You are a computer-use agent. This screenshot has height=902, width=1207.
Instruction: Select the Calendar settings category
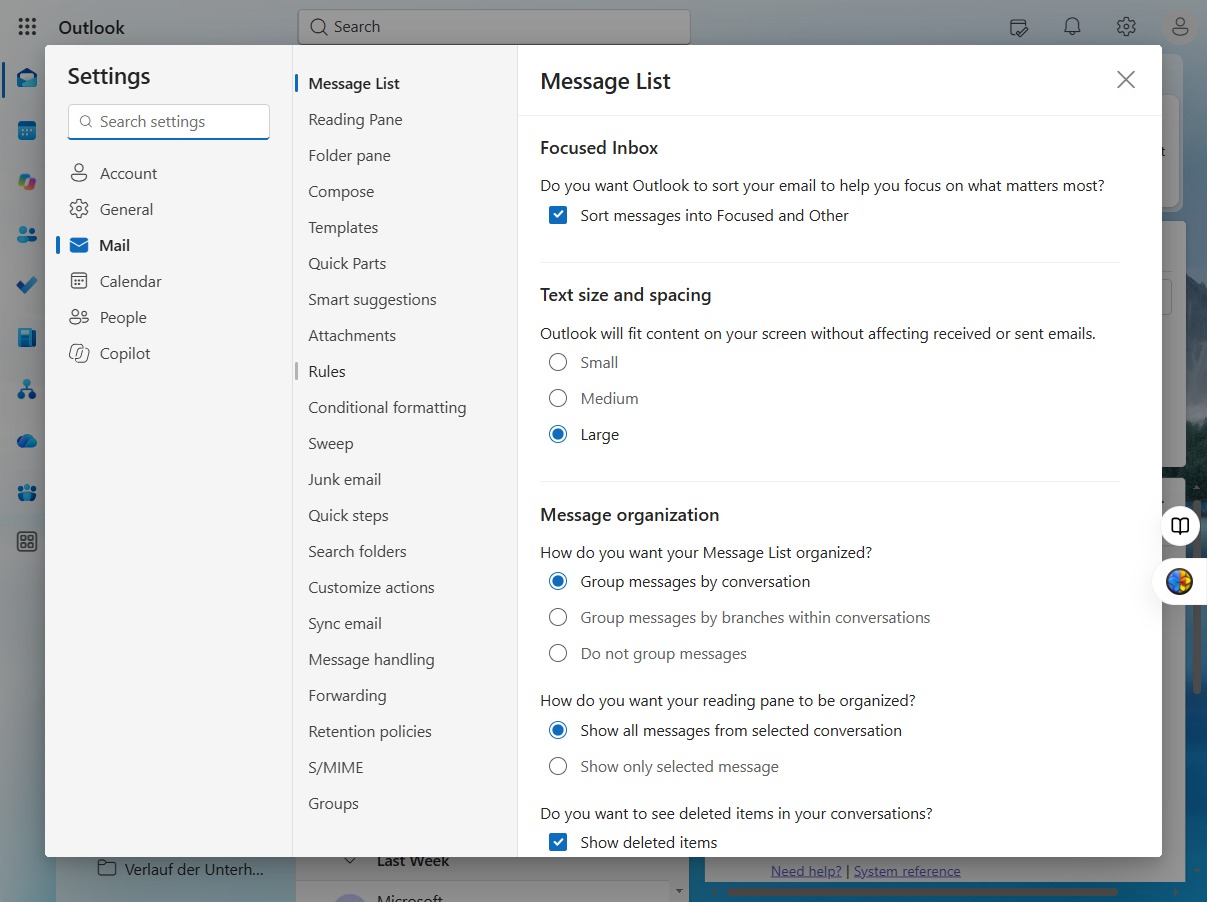130,281
